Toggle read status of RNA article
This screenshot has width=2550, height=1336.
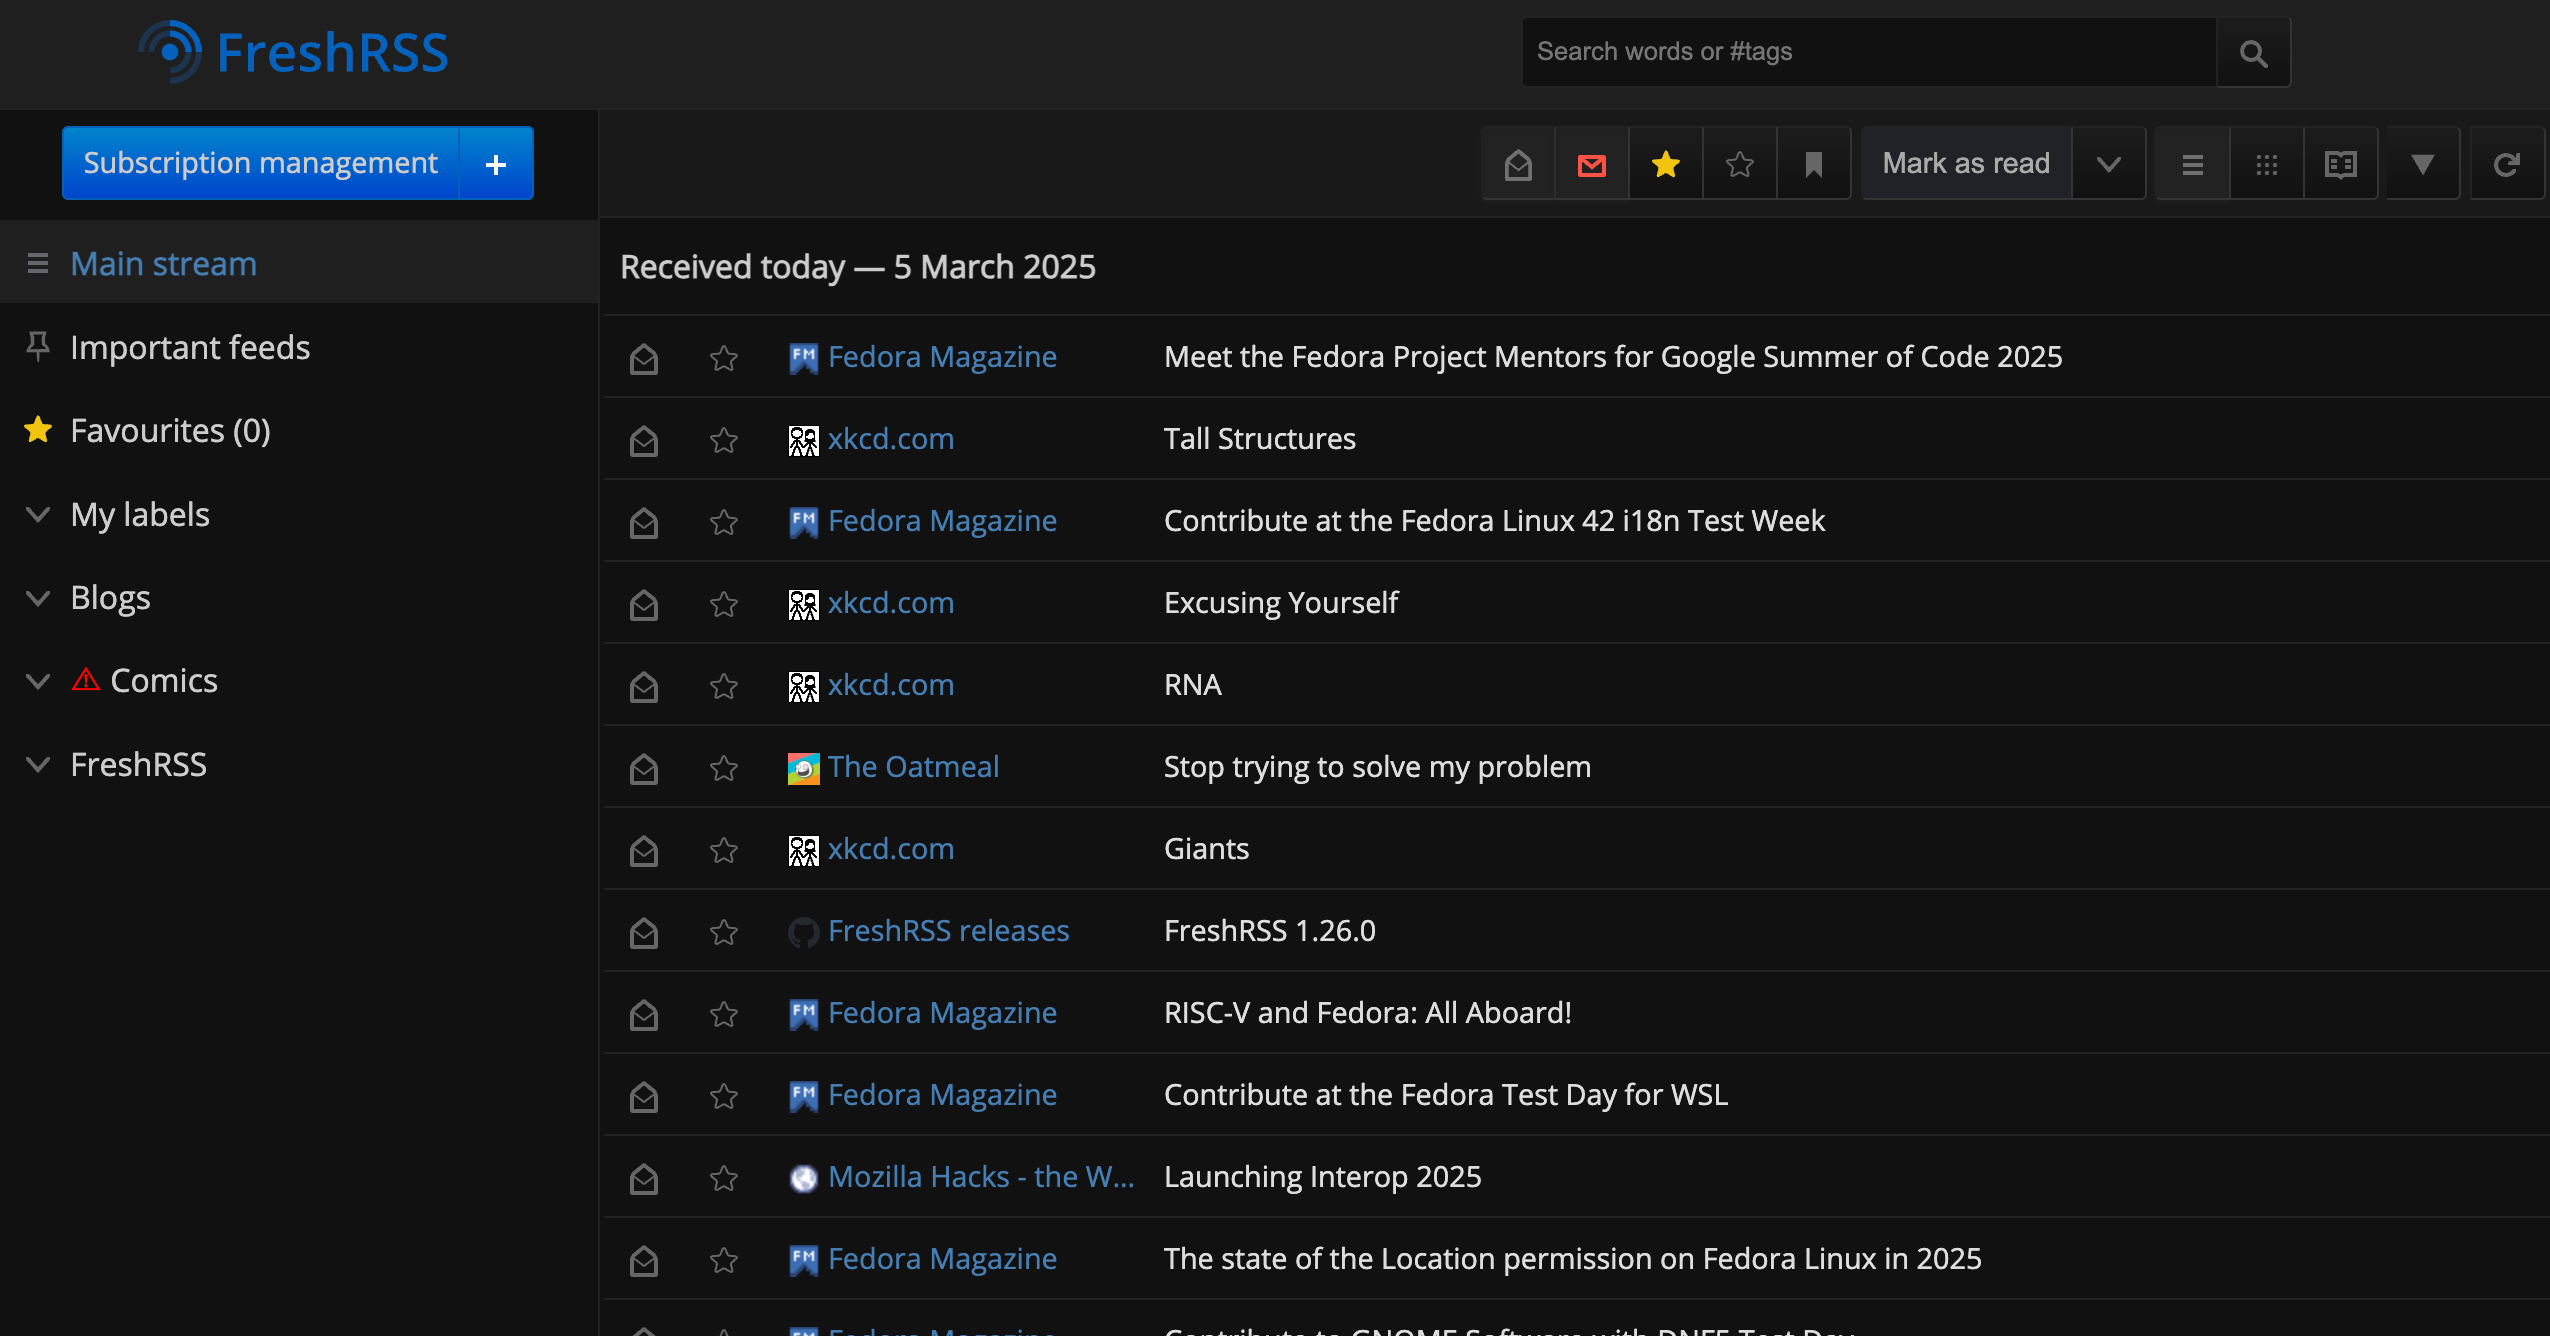point(646,685)
